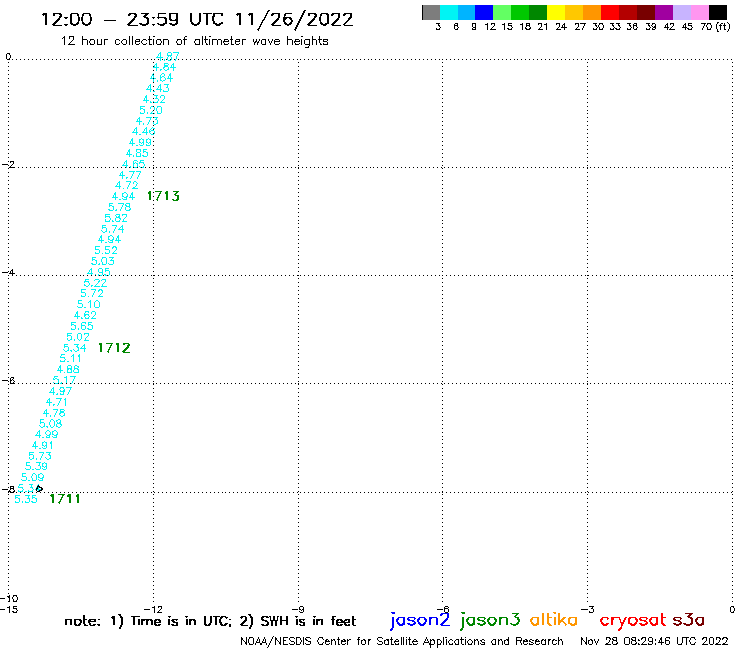740x650 pixels.
Task: Click the wave height value 5.35
Action: click(26, 499)
